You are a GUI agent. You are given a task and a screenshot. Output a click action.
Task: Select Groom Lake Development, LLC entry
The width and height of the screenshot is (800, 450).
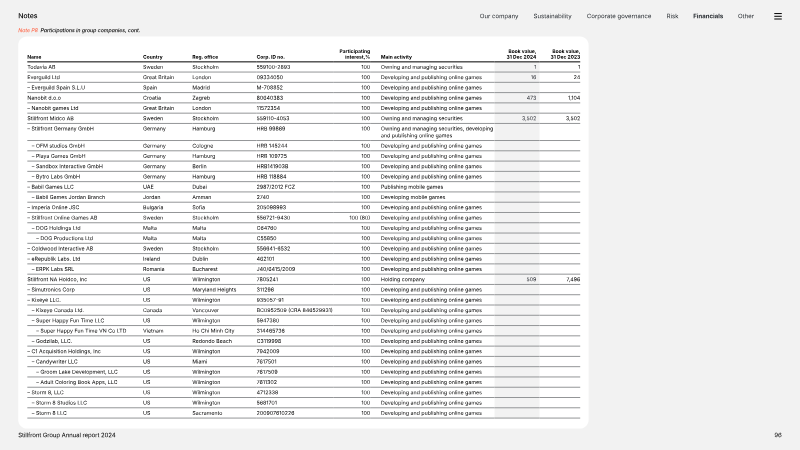[x=77, y=372]
